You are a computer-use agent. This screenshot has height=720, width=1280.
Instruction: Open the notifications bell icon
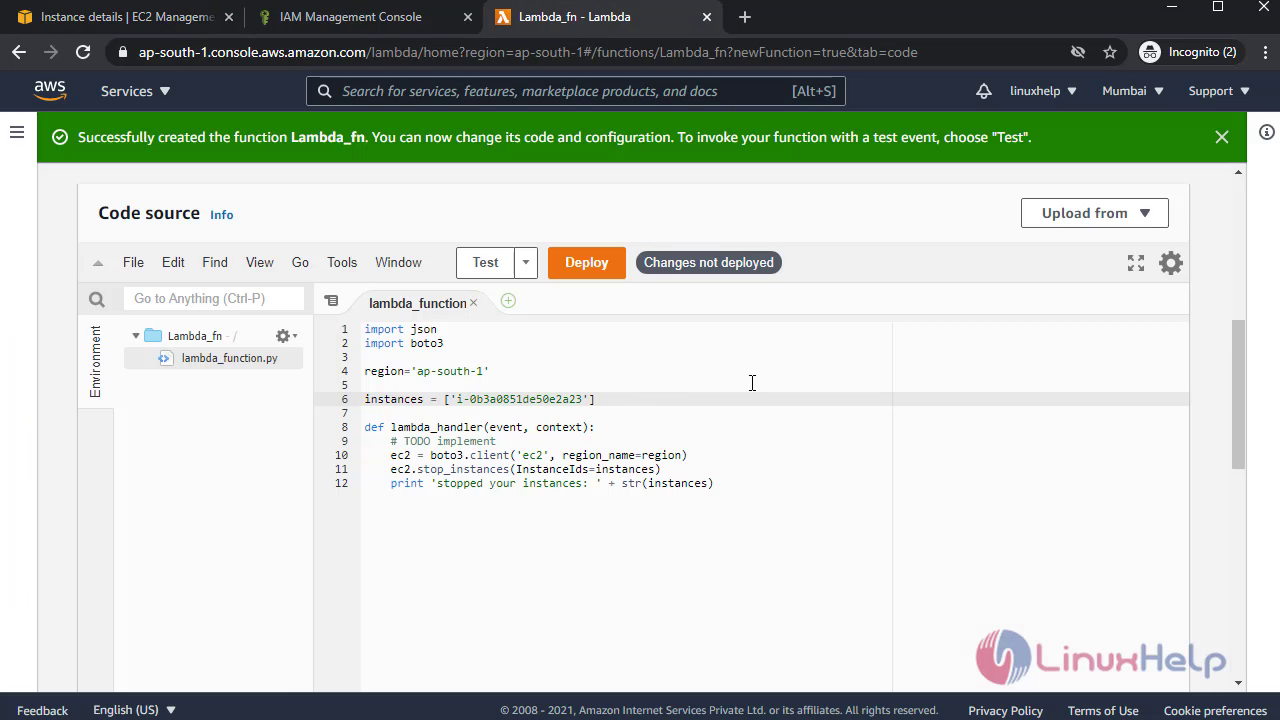tap(984, 91)
